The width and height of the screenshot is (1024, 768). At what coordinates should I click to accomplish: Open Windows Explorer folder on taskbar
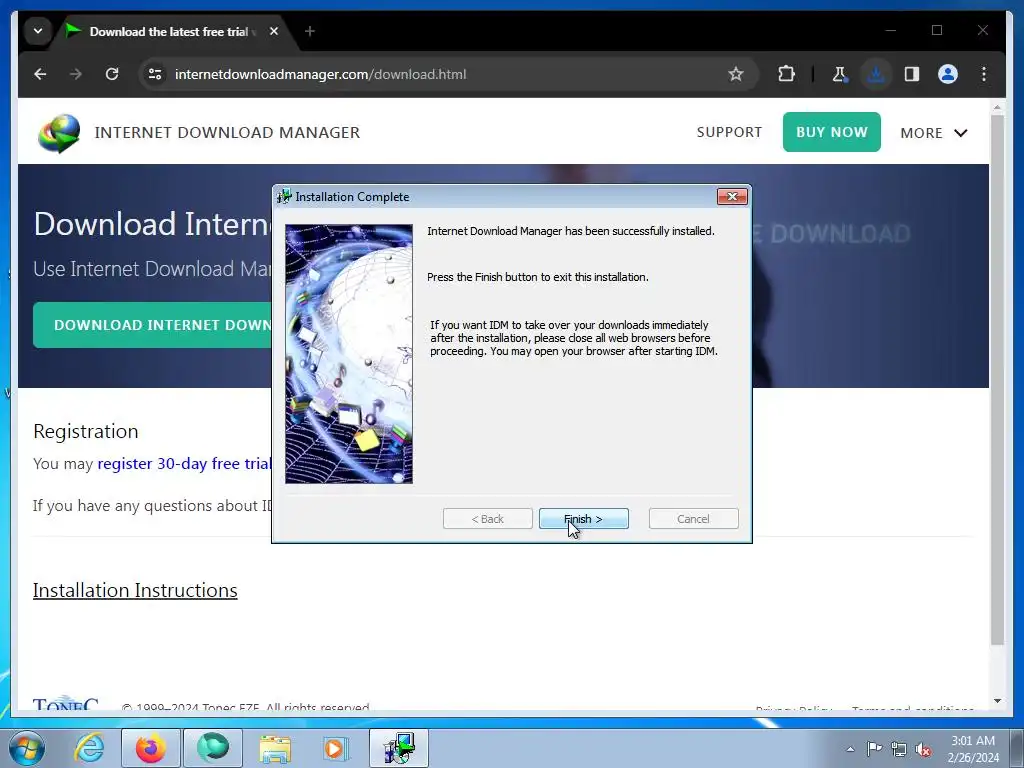[275, 748]
